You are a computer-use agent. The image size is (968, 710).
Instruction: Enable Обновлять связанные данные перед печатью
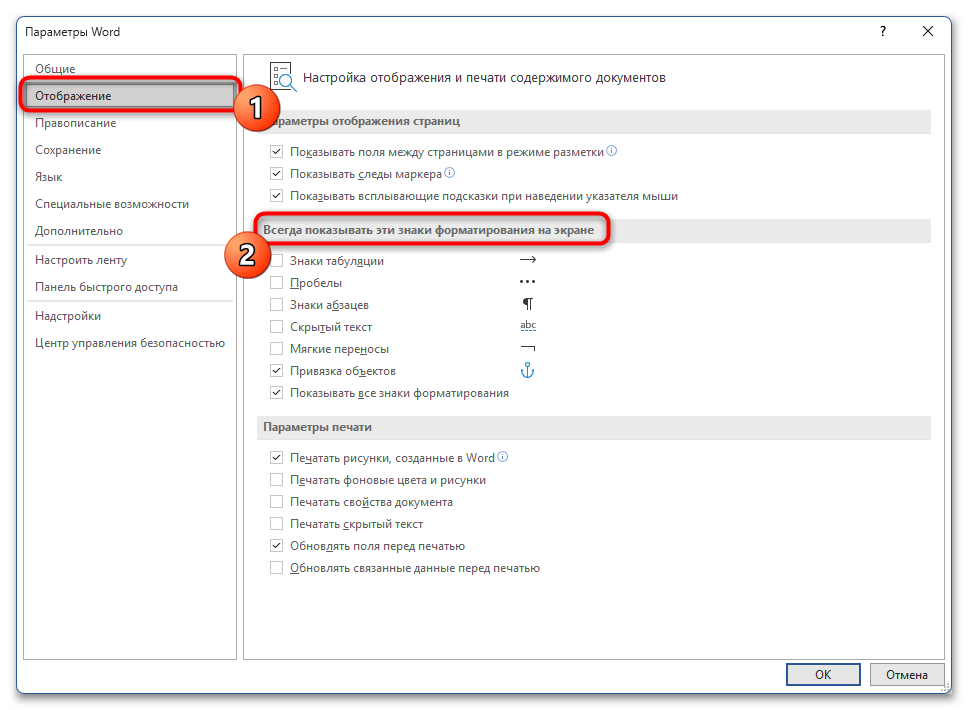(277, 568)
